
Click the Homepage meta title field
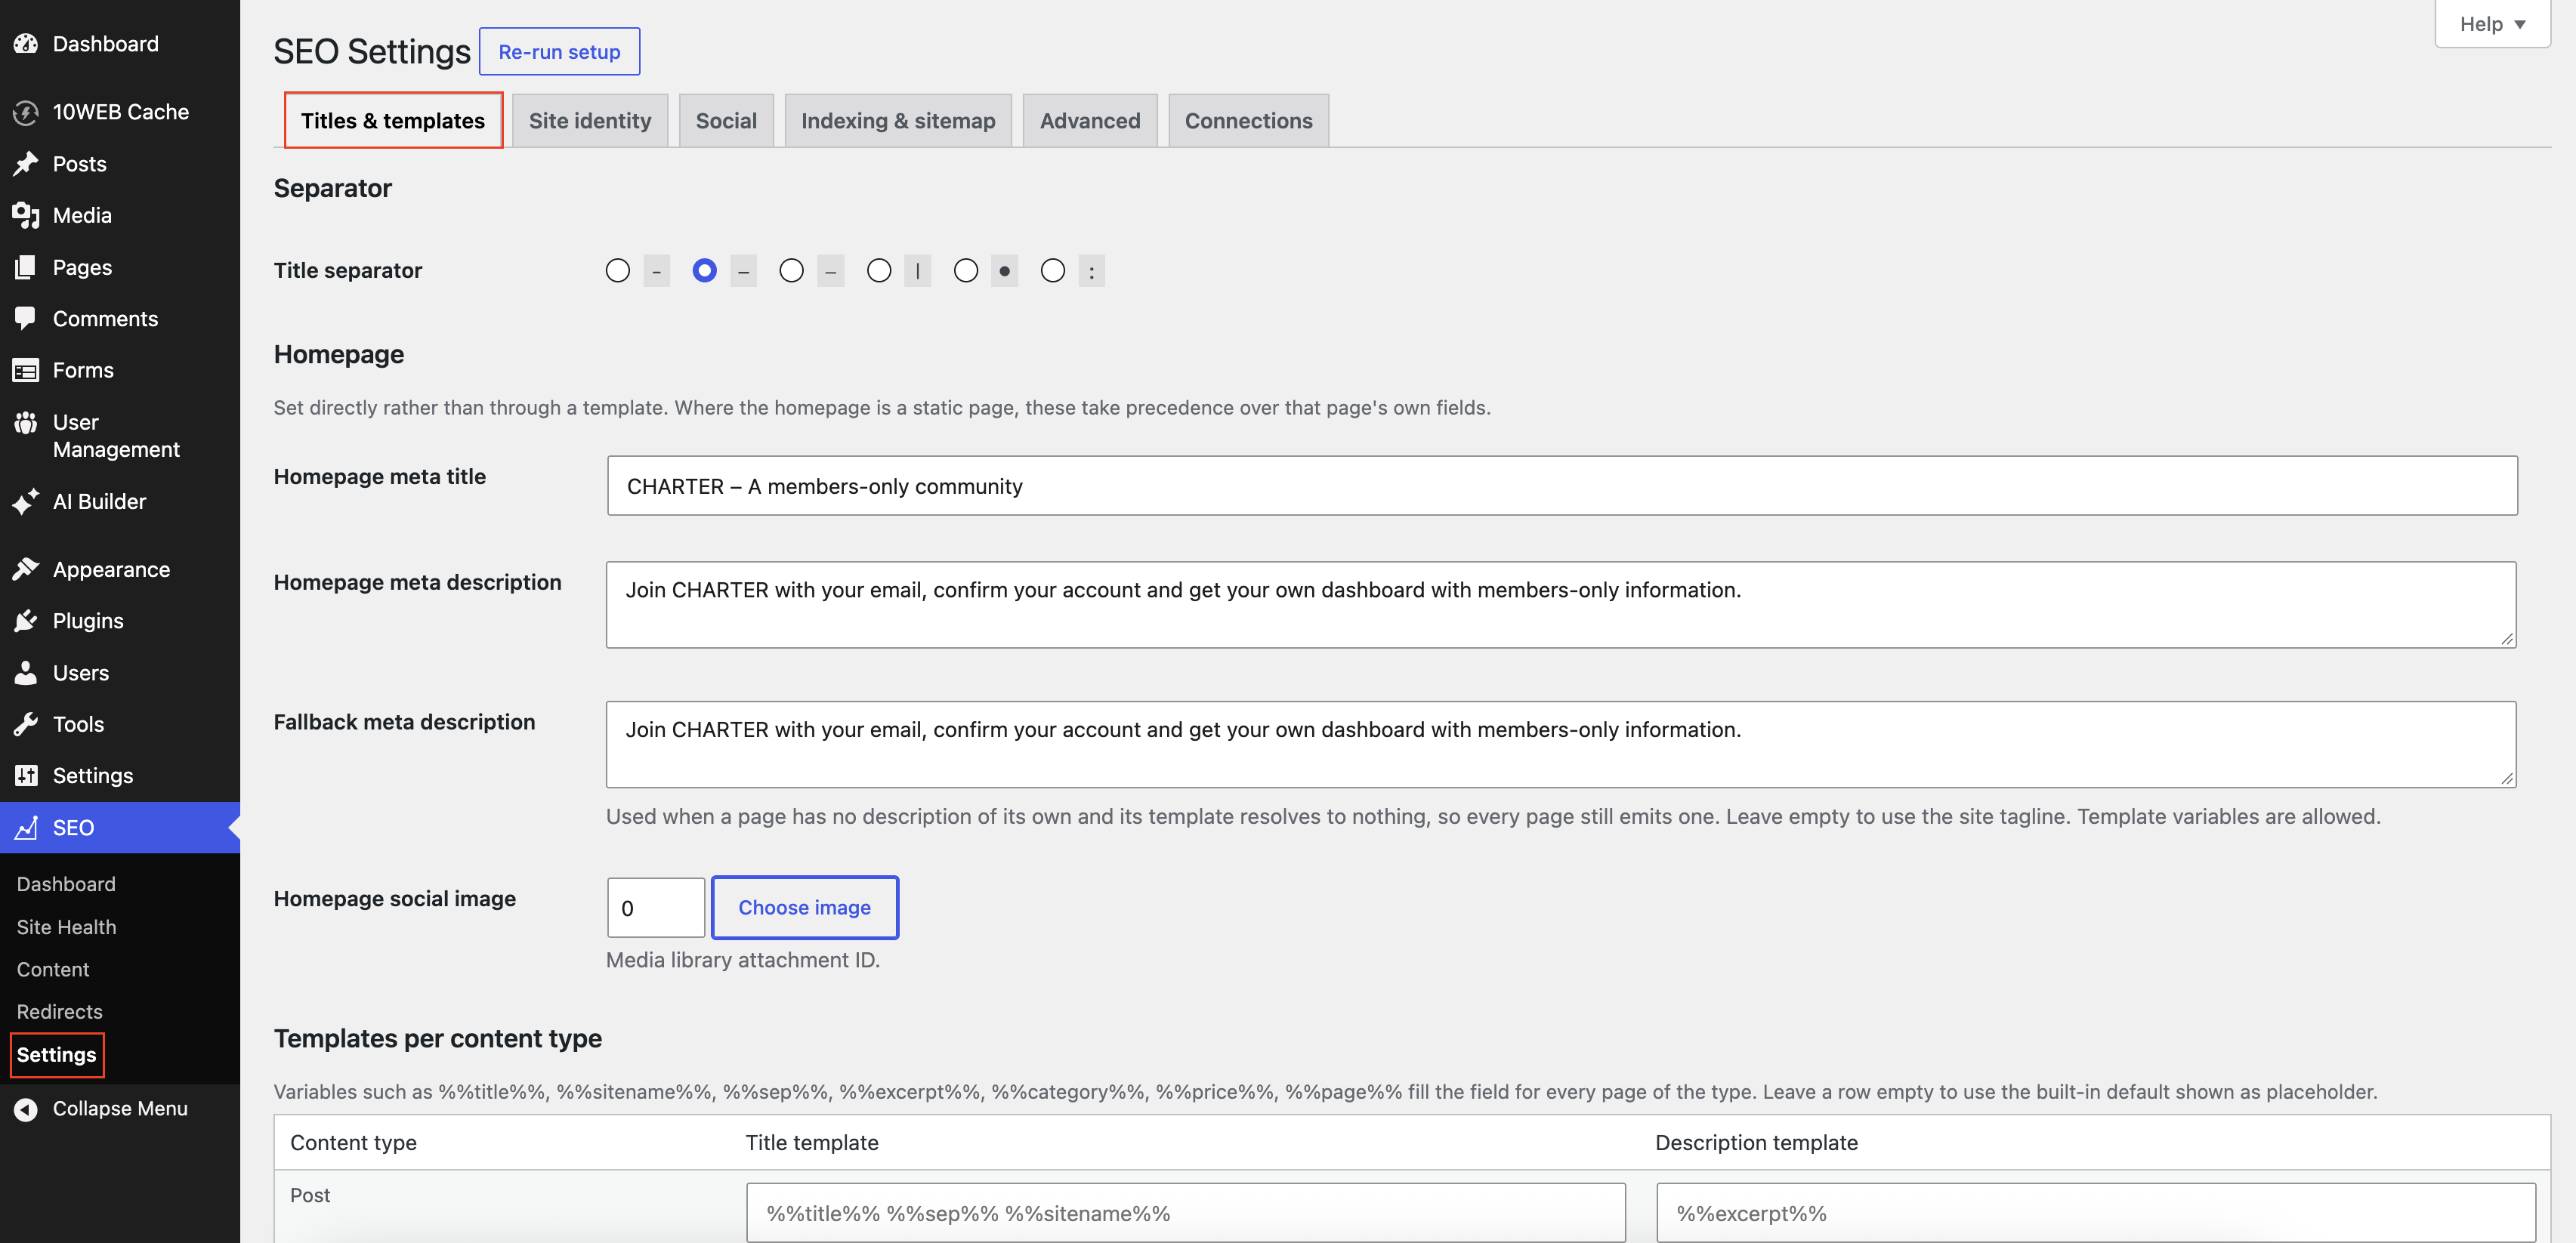tap(1562, 486)
